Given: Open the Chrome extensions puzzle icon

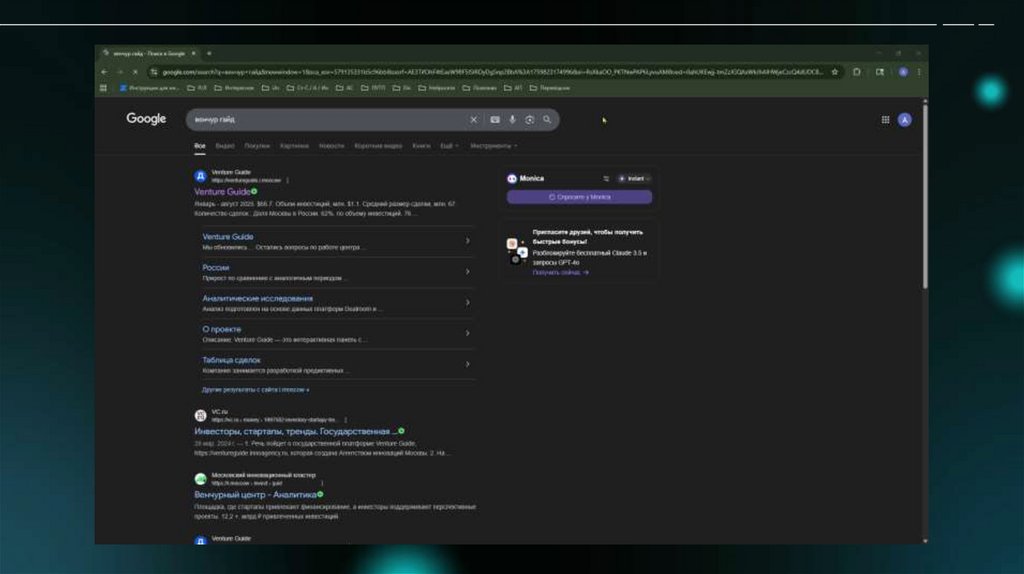Looking at the screenshot, I should [x=857, y=72].
